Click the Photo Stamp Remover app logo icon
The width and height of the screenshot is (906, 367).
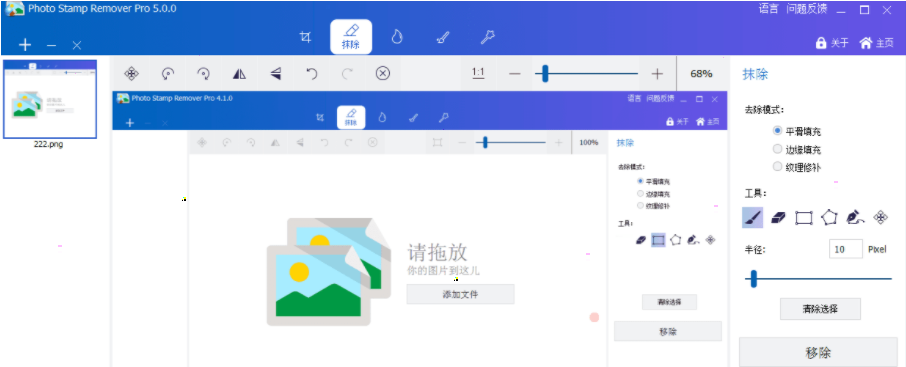[x=14, y=9]
